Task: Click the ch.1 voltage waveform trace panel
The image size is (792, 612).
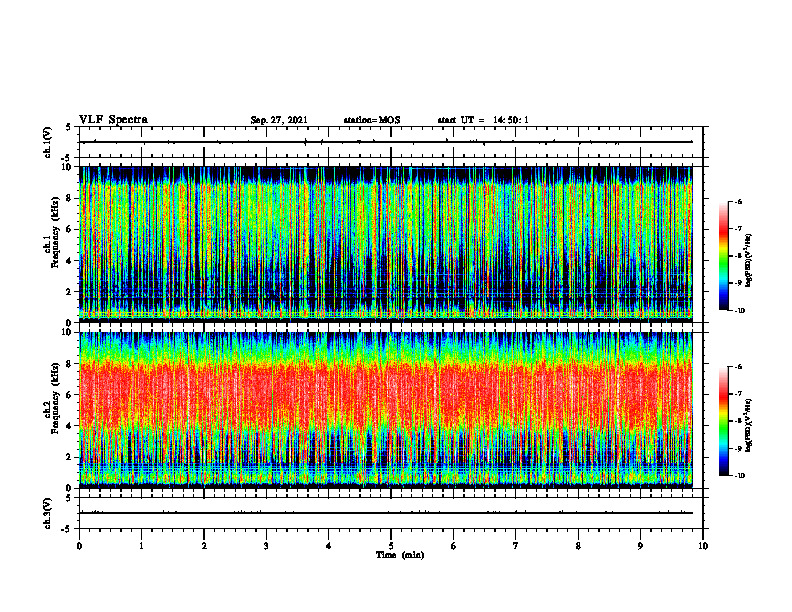Action: point(391,142)
